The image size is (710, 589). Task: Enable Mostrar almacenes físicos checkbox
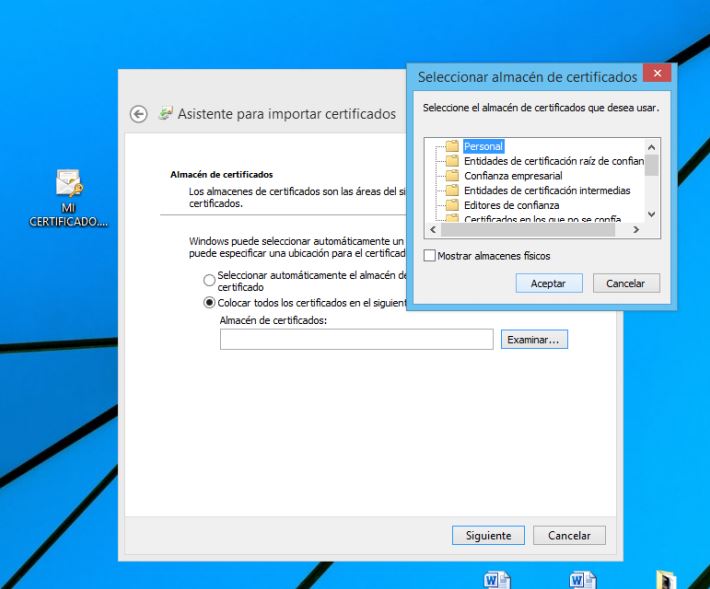[430, 255]
